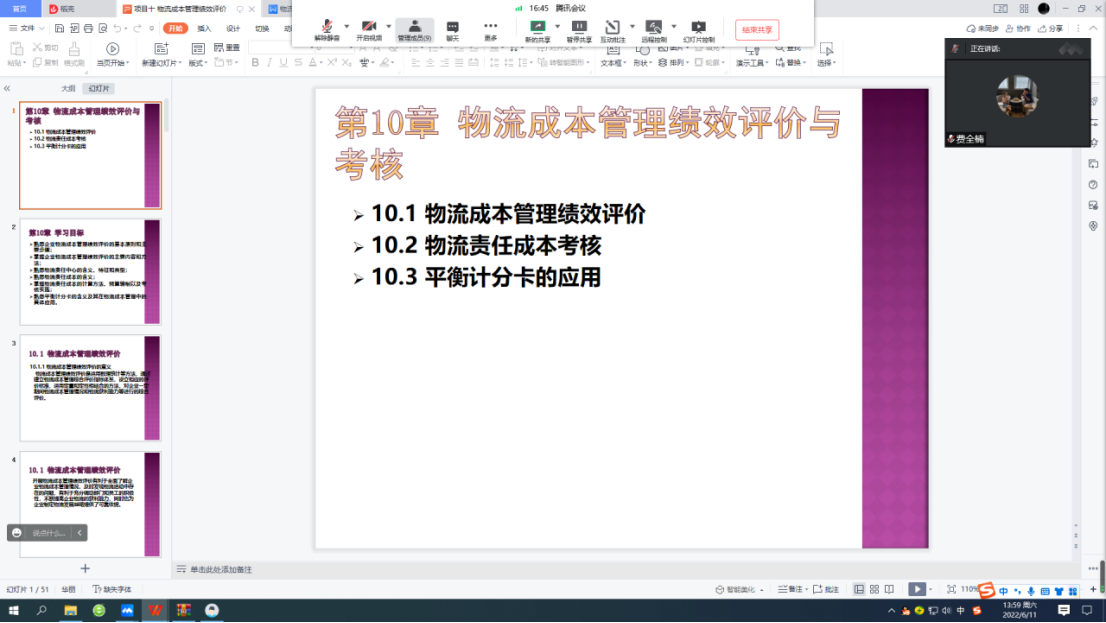Expand microphone options dropdown arrow
1106x623 pixels.
click(x=347, y=27)
